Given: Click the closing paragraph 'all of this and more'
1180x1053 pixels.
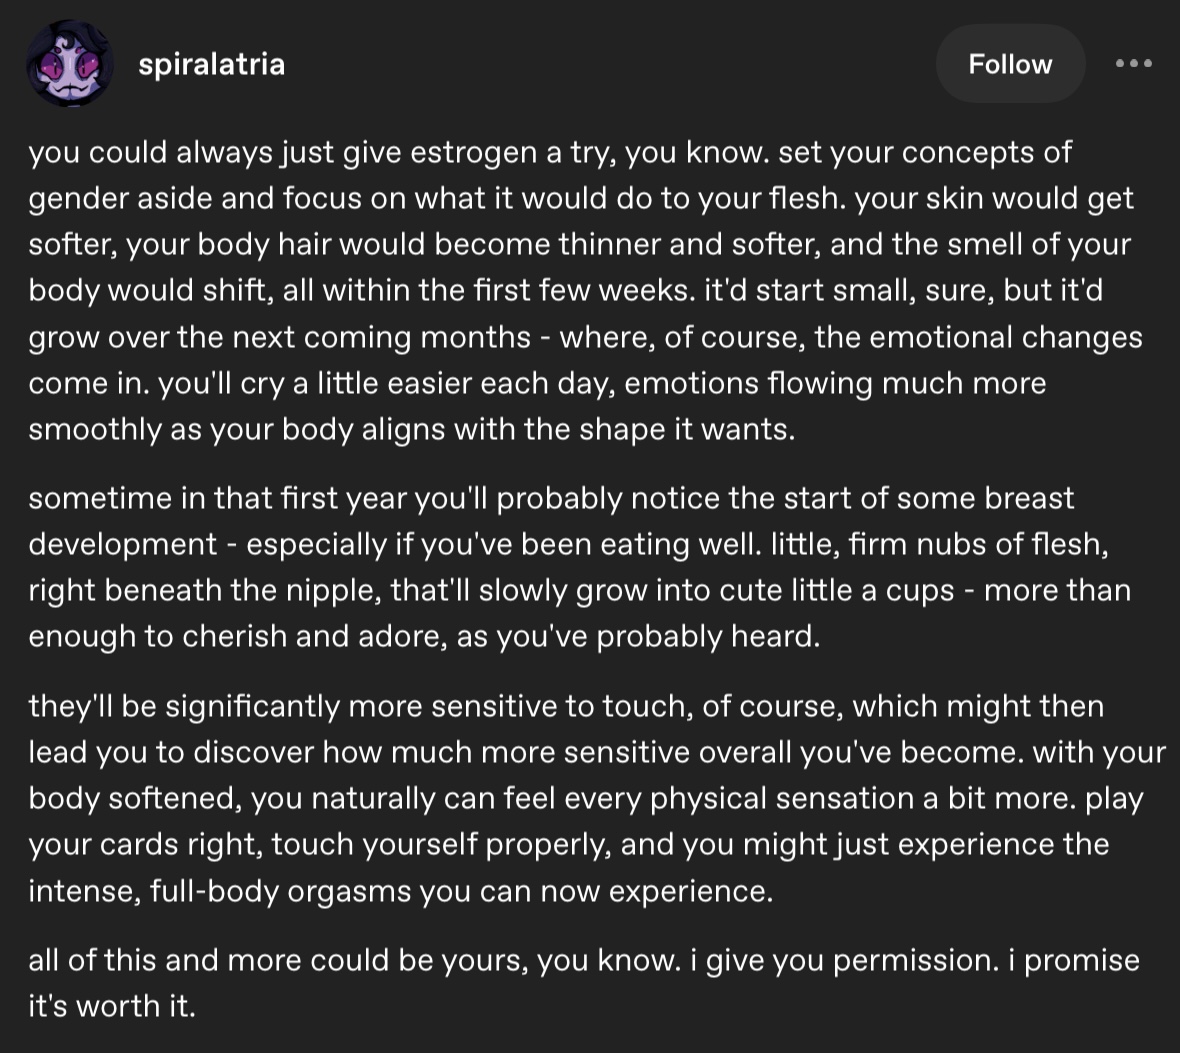Looking at the screenshot, I should click(x=584, y=983).
